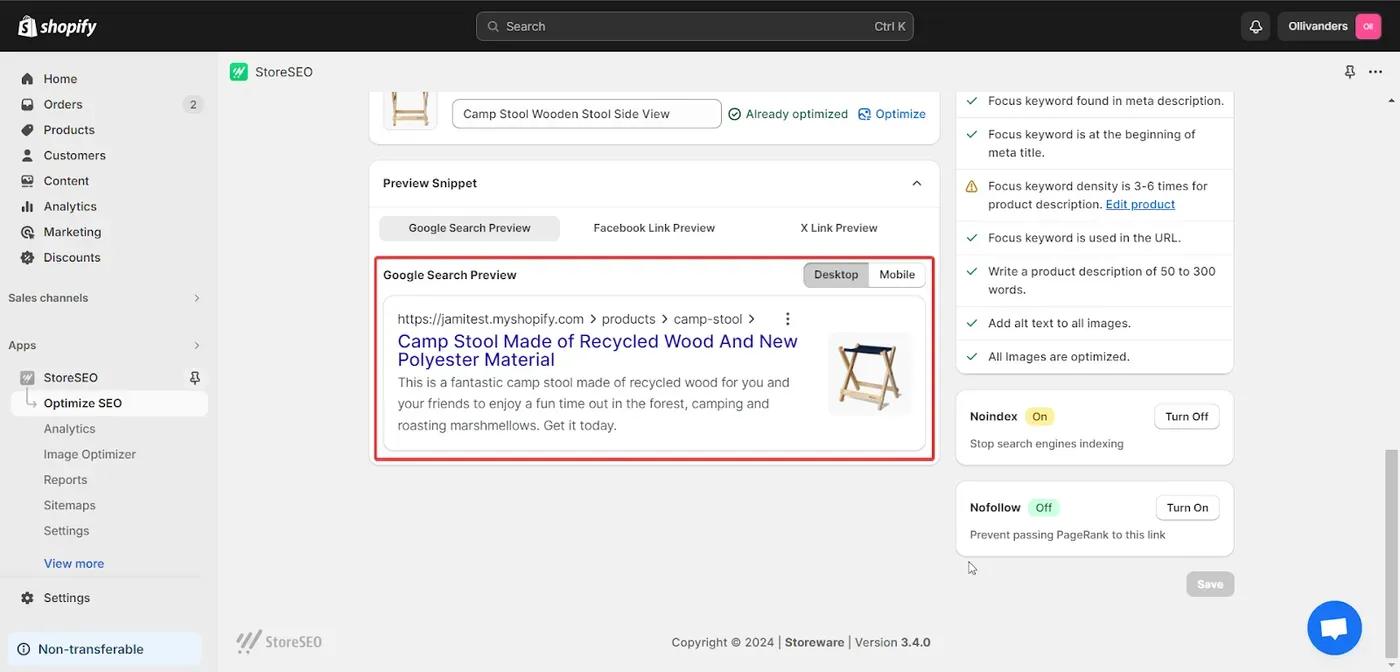Click 'All Images are optimized.' checklist item

pyautogui.click(x=1059, y=357)
